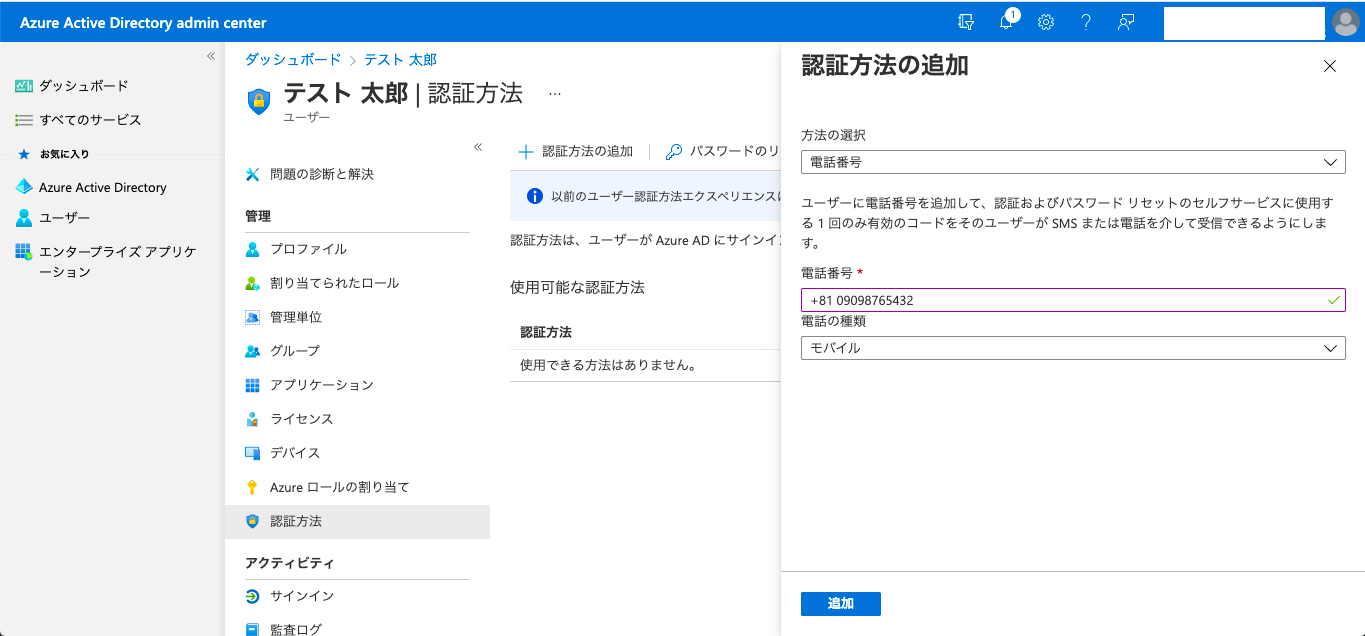Open the notifications bell icon
The image size is (1365, 636).
1007,22
